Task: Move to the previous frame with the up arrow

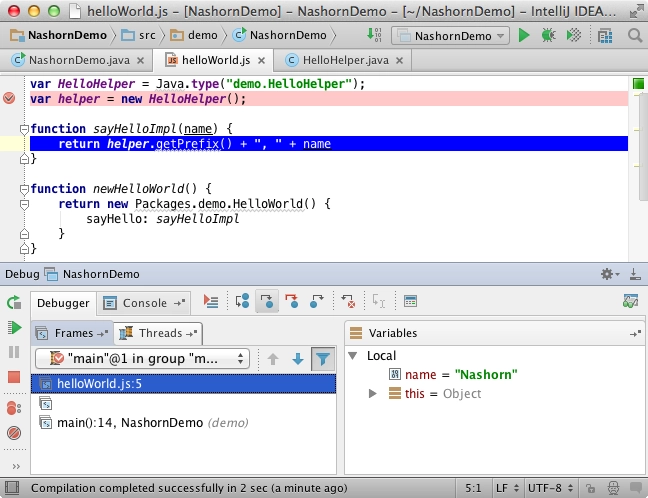Action: click(273, 359)
